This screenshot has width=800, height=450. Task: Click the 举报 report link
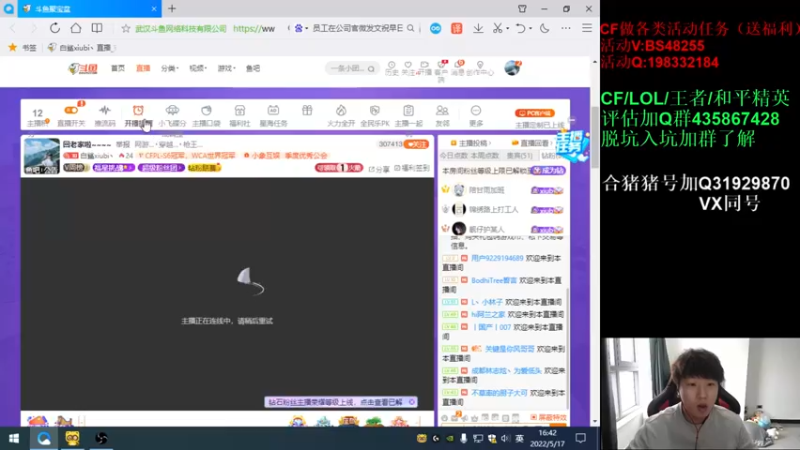click(123, 144)
